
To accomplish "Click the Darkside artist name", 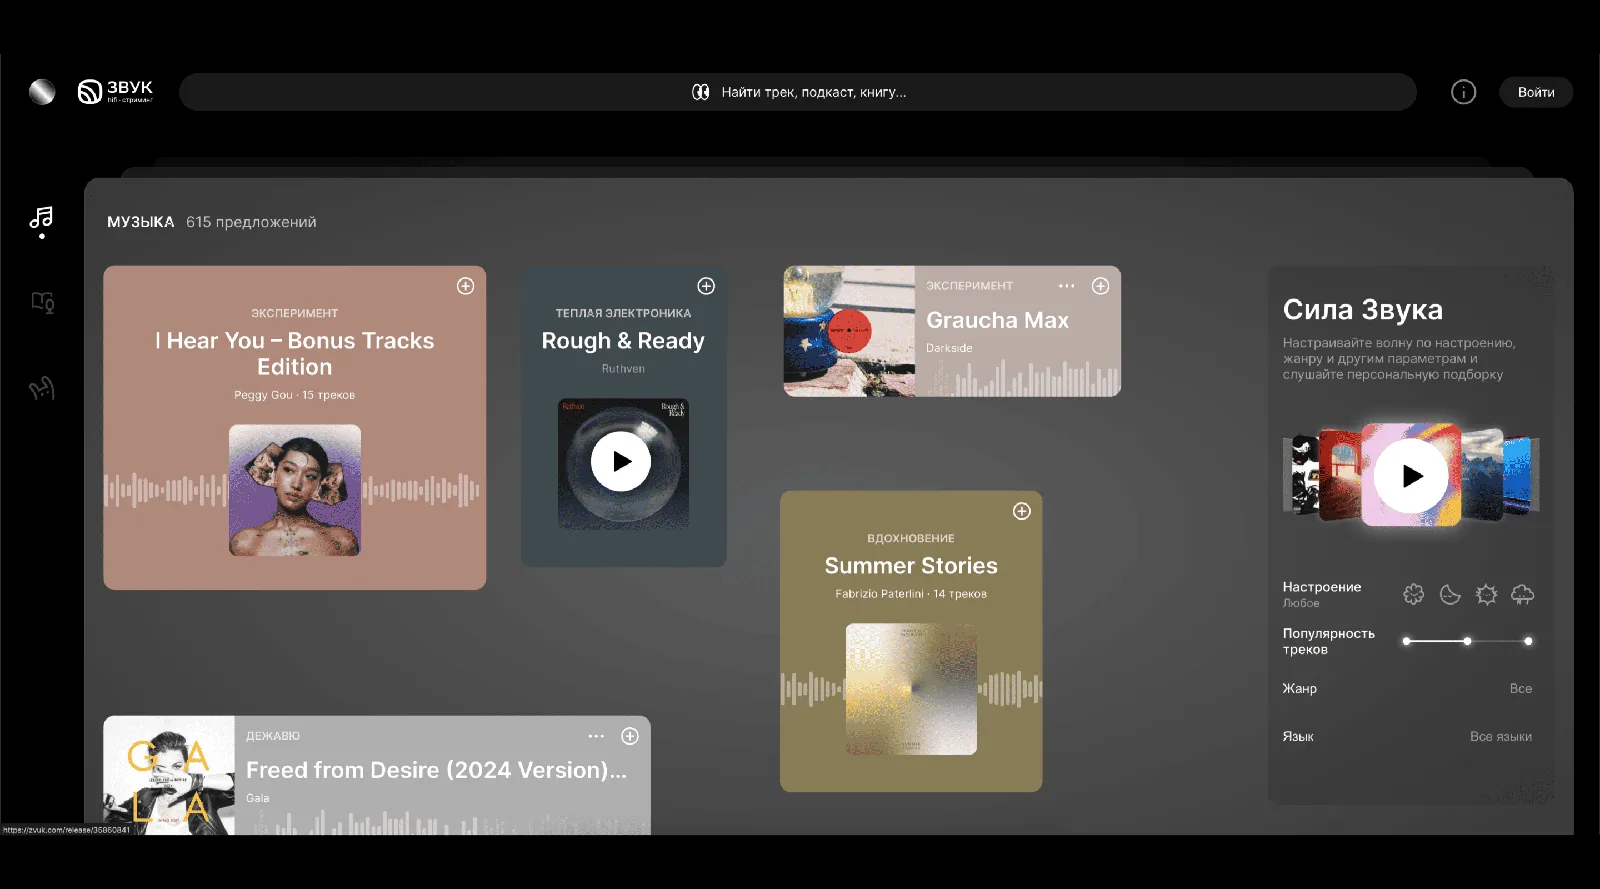I will [949, 348].
